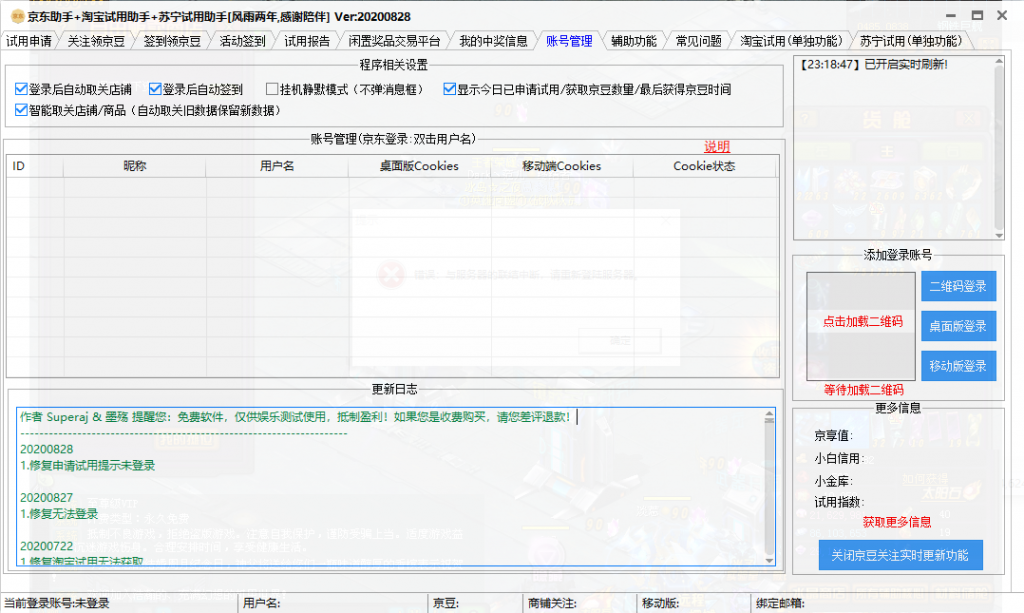
Task: Minimize the application window
Action: point(951,15)
